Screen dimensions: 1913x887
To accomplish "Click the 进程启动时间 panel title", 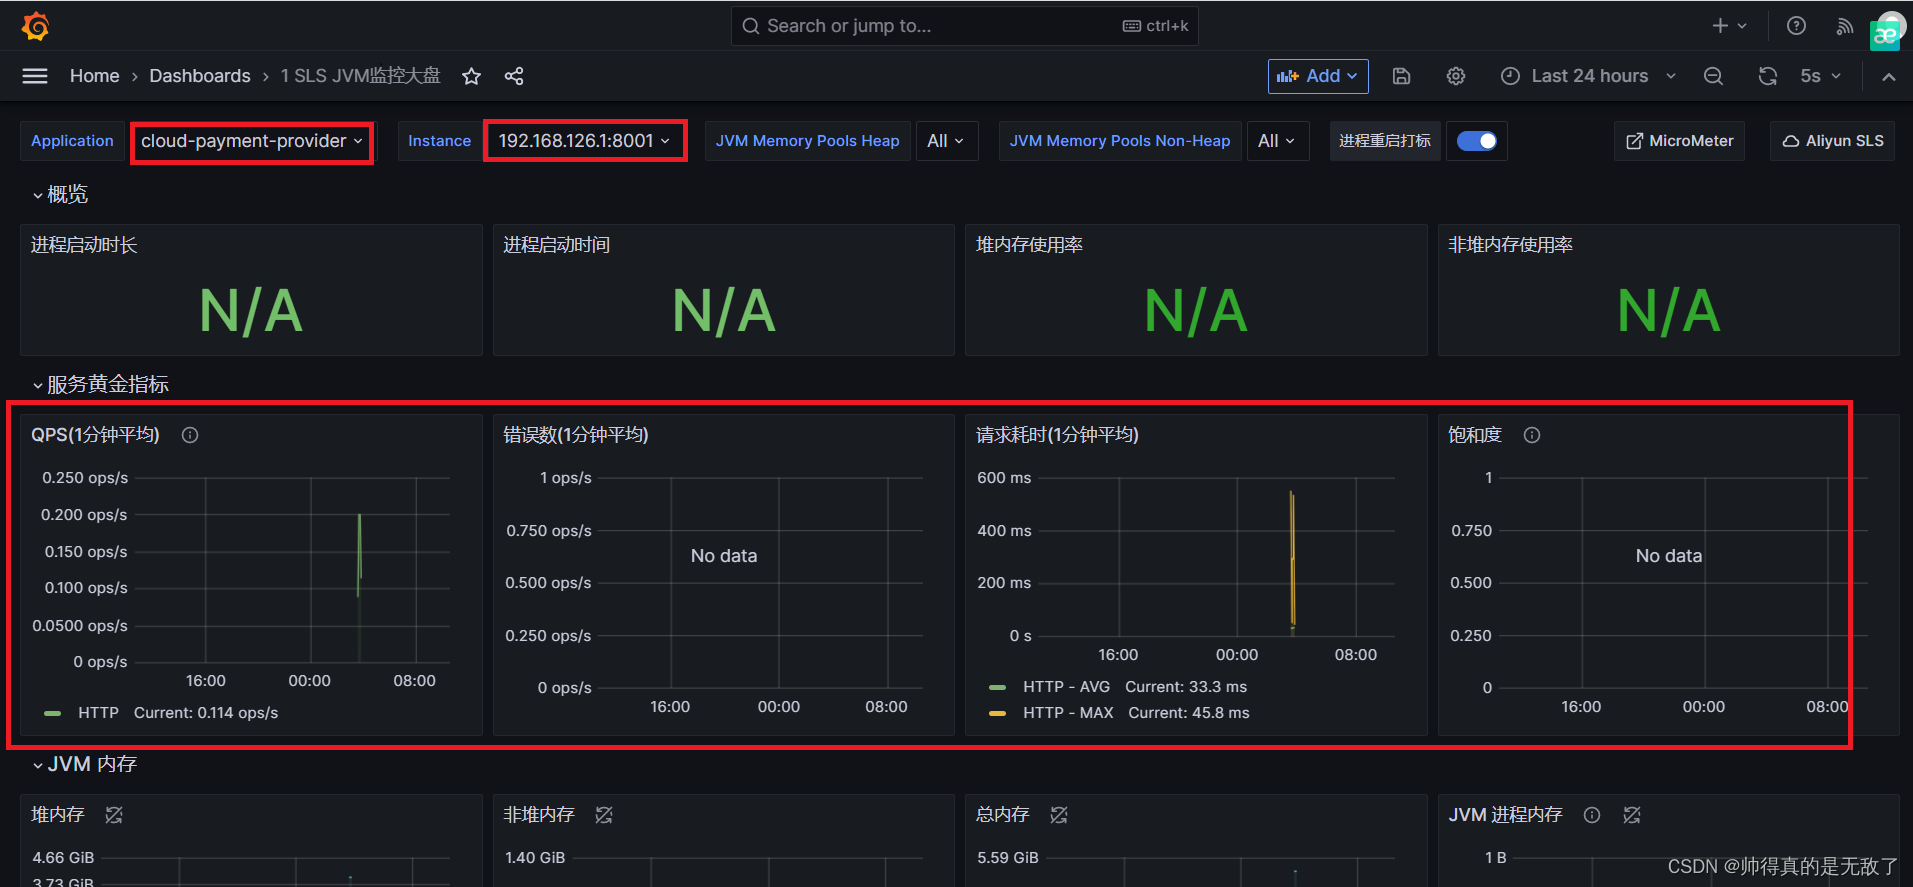I will [557, 245].
